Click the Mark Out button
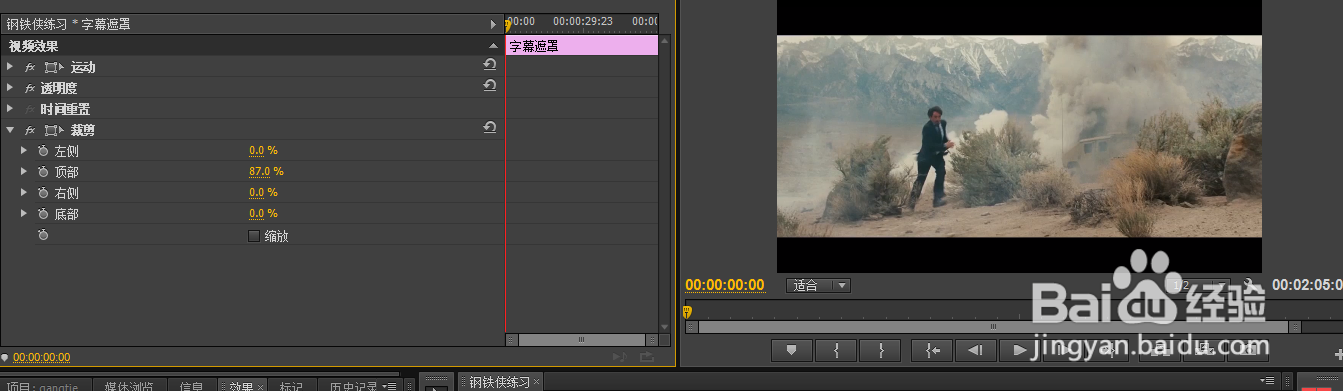The image size is (1343, 391). tap(881, 350)
